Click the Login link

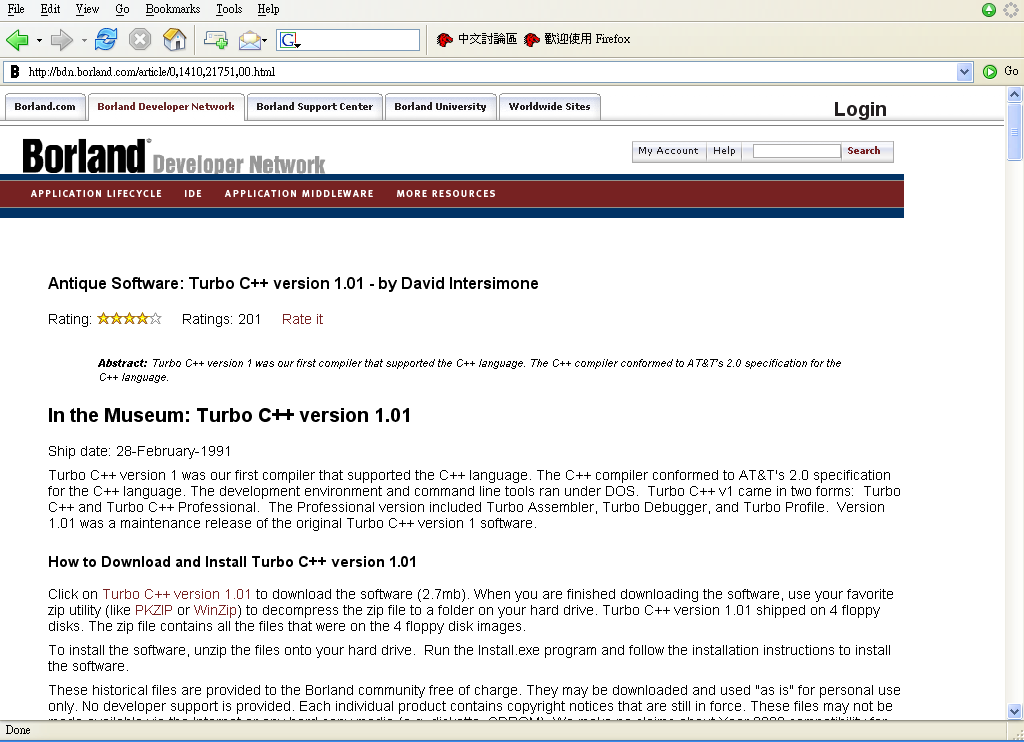[860, 109]
